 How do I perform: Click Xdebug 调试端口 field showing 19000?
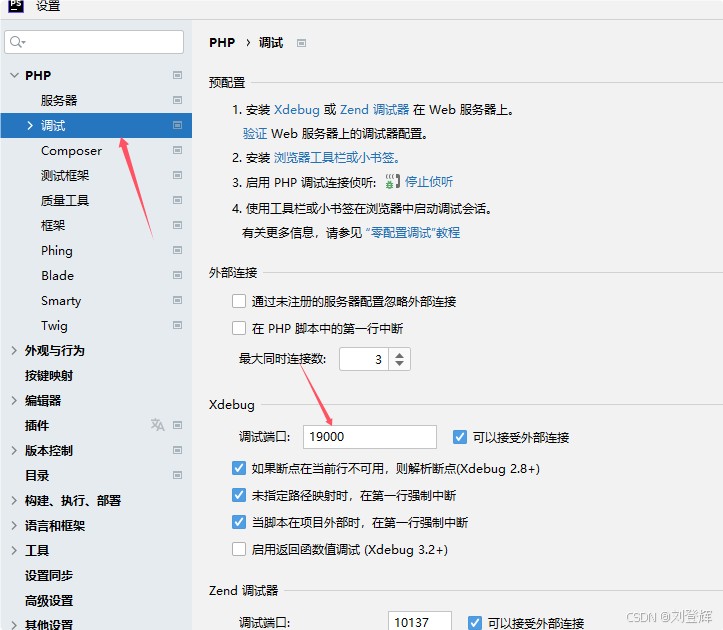pos(370,437)
